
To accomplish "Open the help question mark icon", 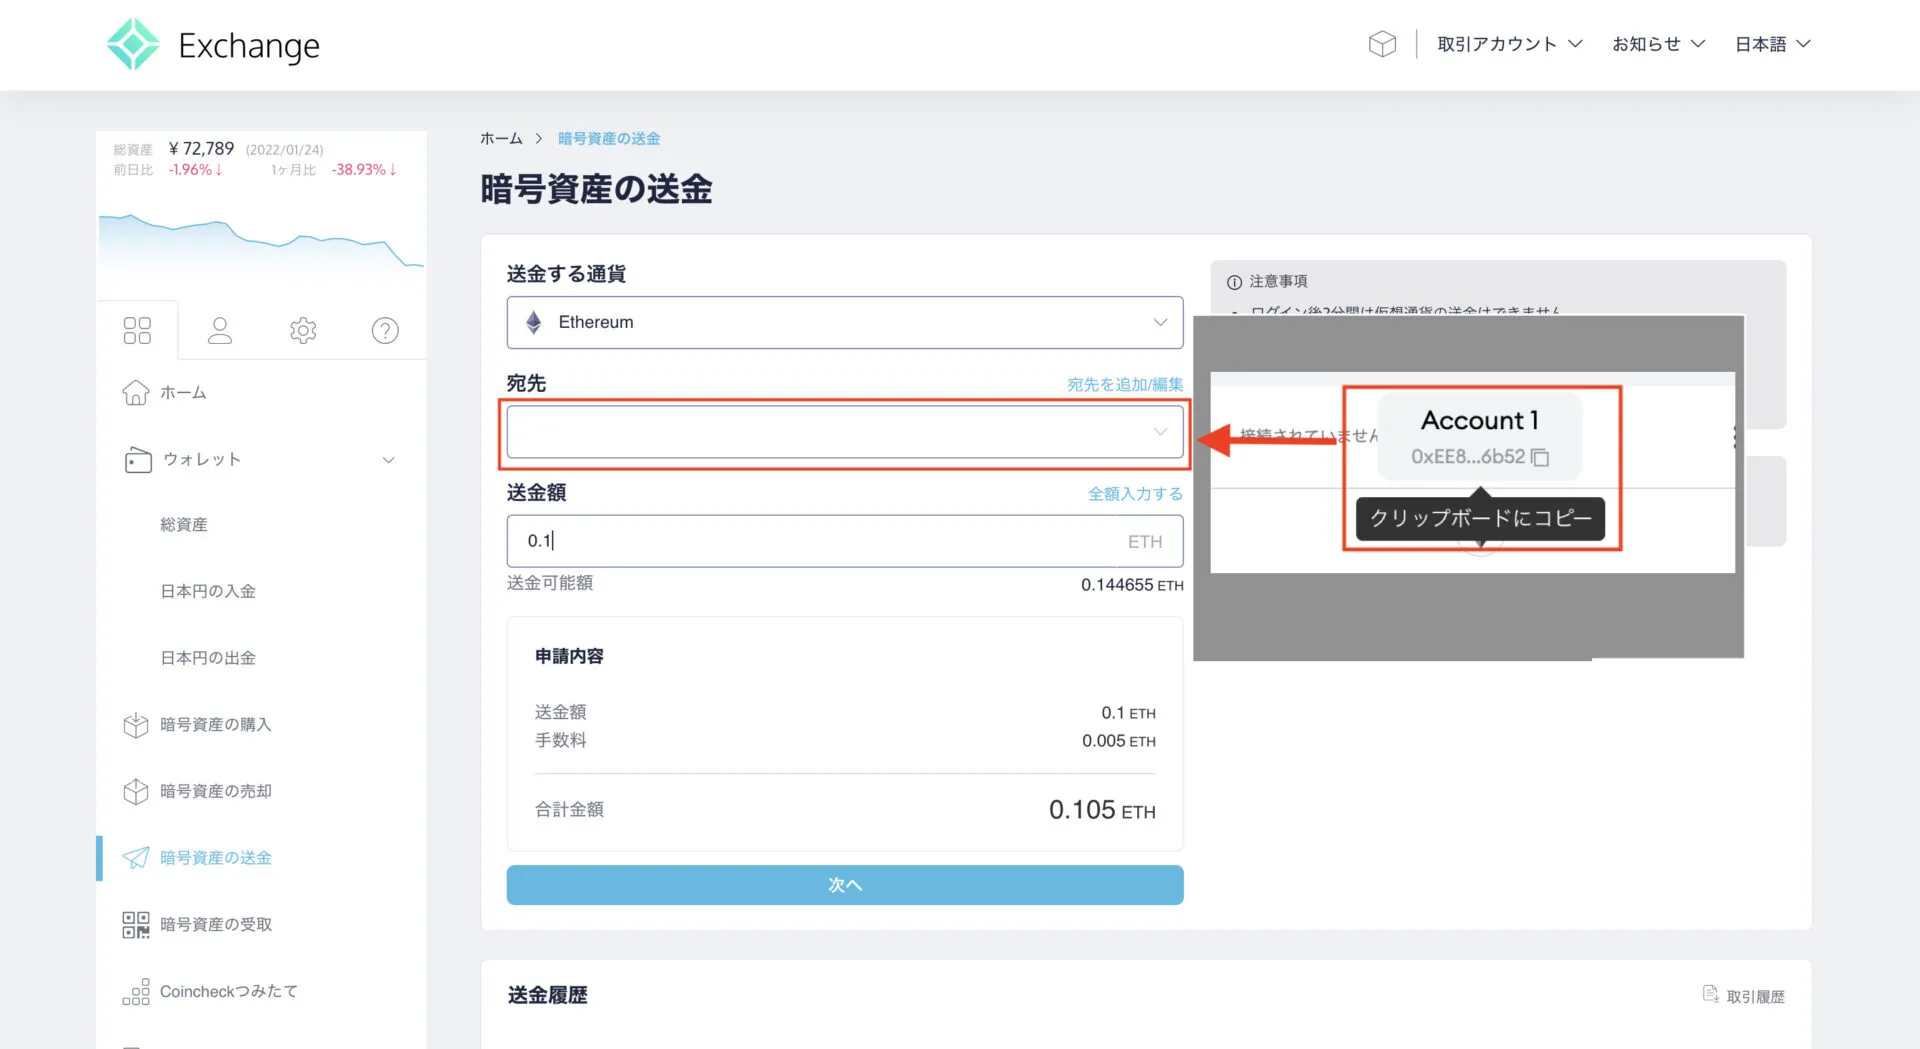I will coord(385,329).
